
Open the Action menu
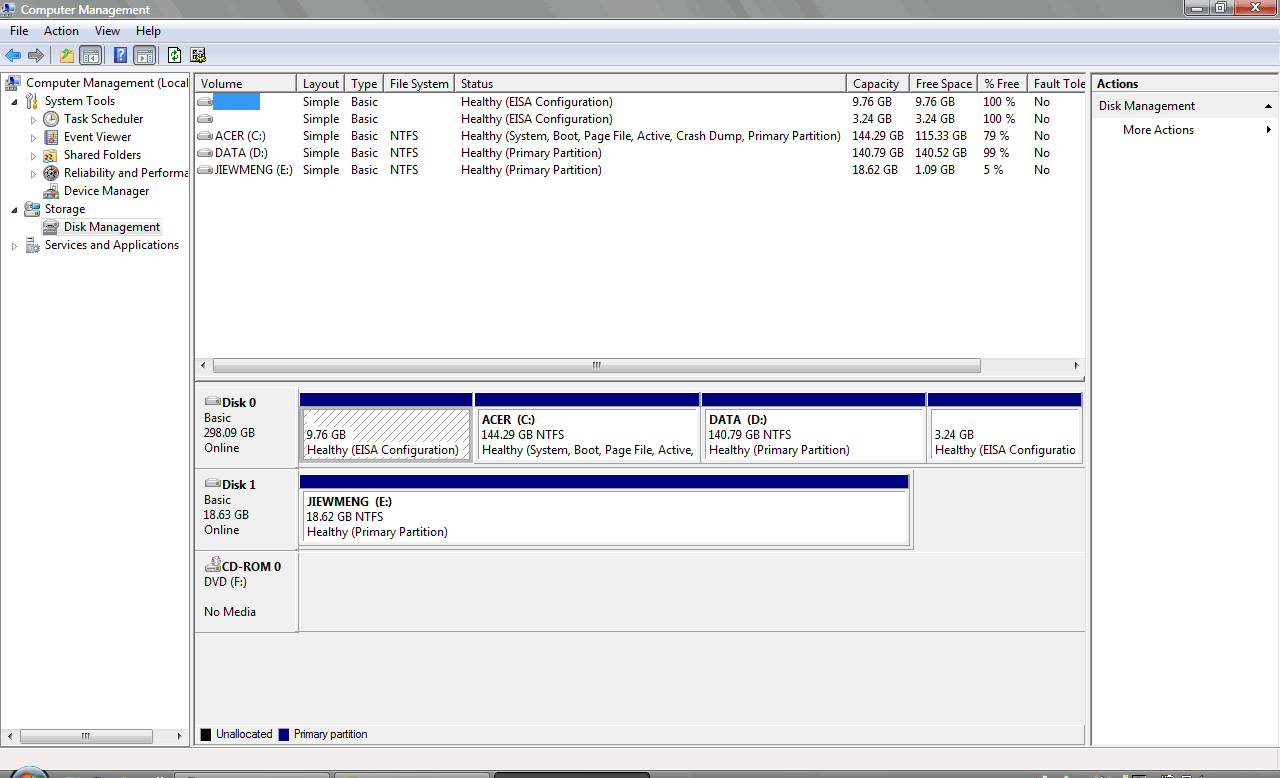(x=61, y=31)
